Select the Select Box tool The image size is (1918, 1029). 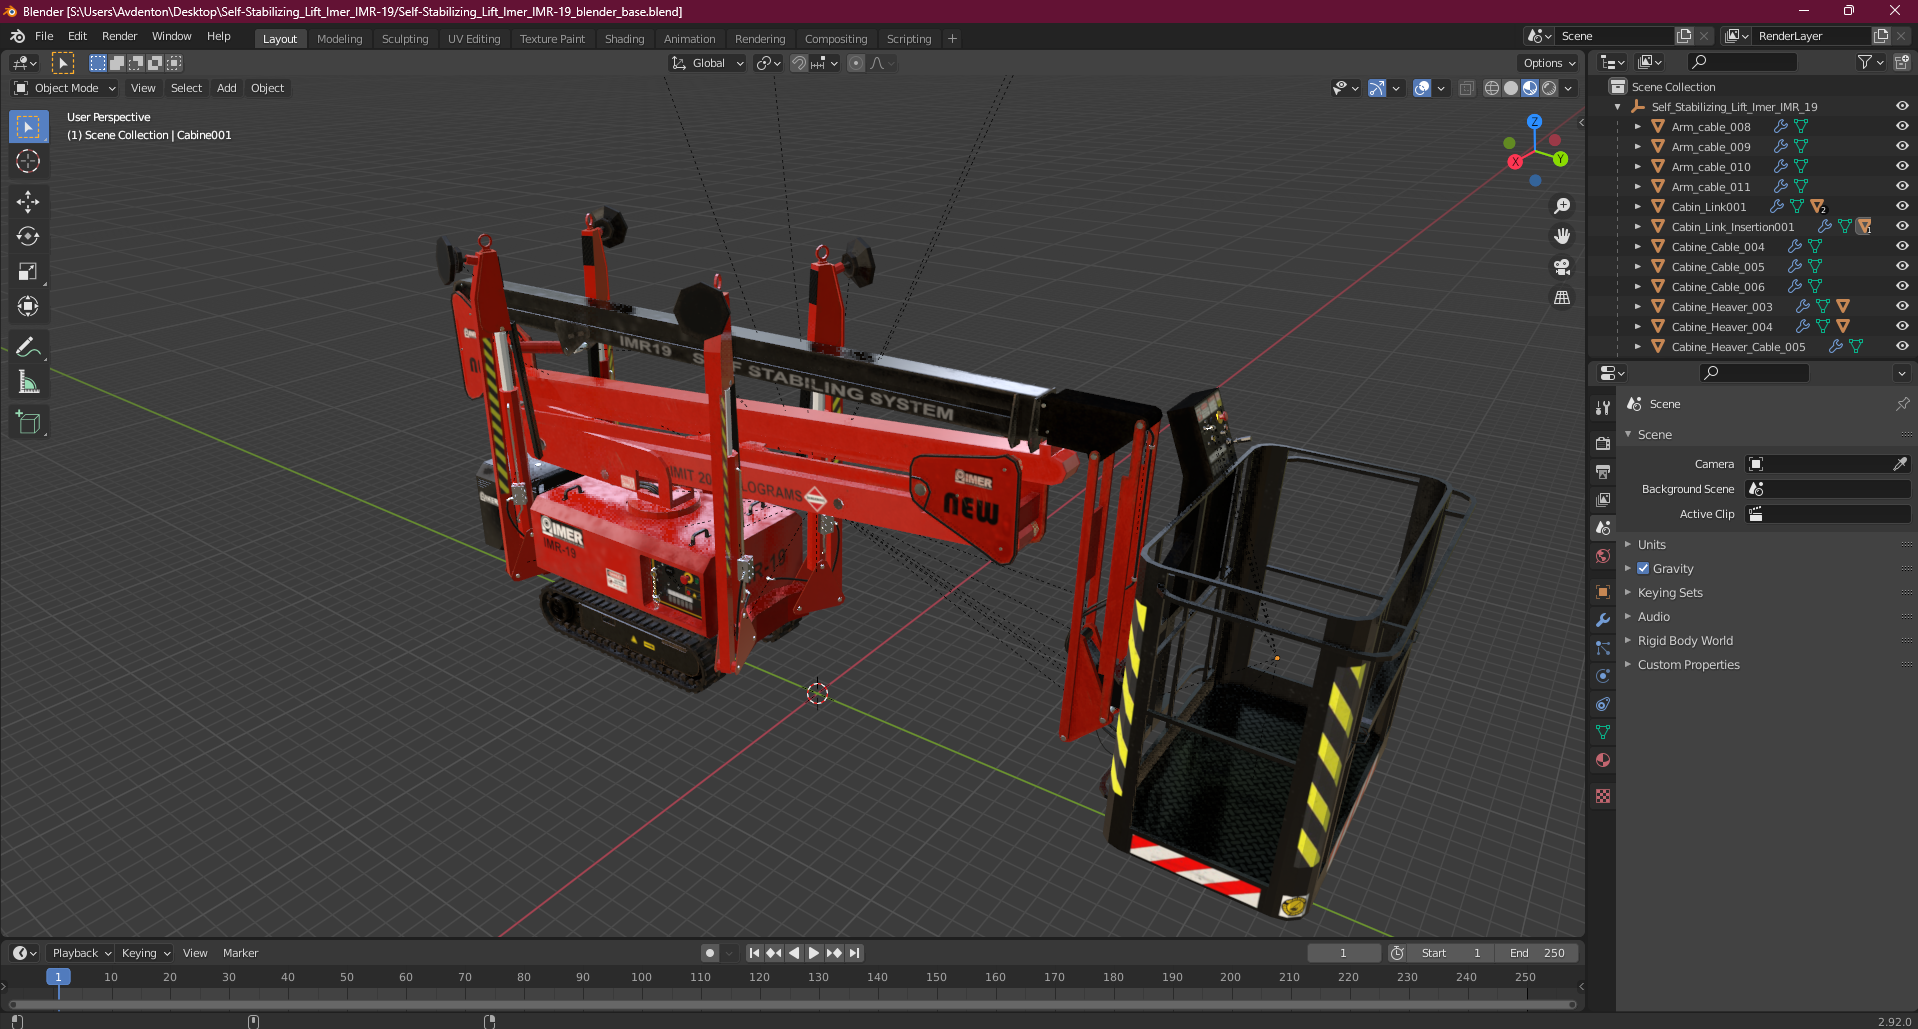[28, 127]
